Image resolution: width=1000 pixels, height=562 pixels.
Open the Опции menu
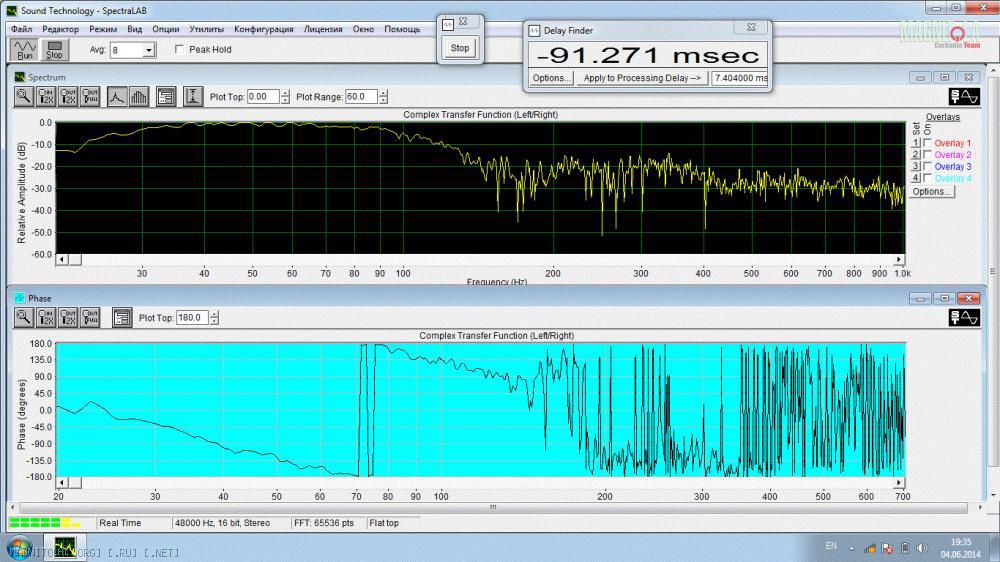(x=166, y=29)
